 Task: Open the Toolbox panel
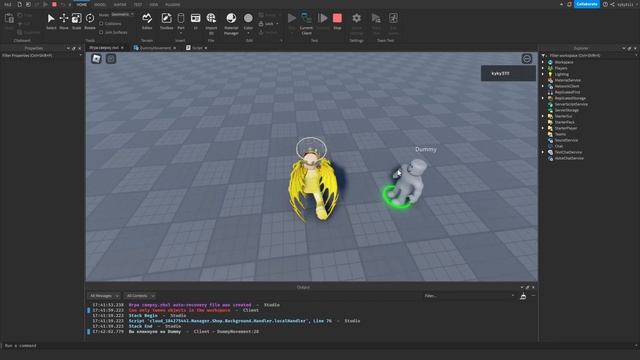[166, 21]
